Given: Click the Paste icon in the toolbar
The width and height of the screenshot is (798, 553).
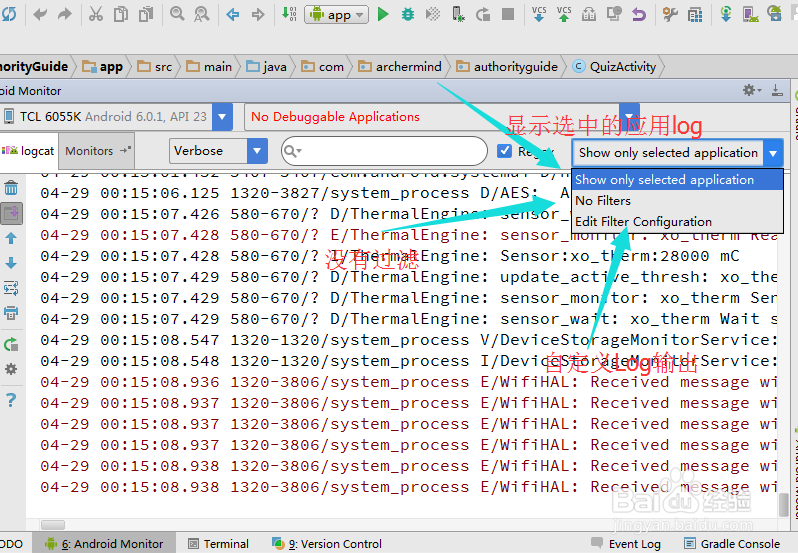Looking at the screenshot, I should coord(146,14).
